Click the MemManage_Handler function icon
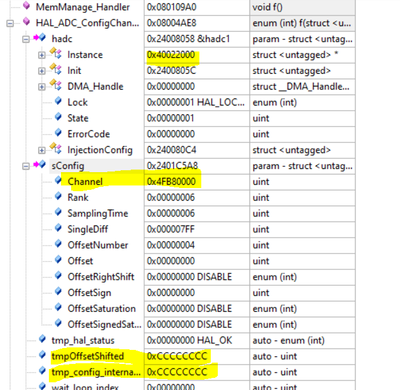This screenshot has height=390, width=400. point(26,6)
